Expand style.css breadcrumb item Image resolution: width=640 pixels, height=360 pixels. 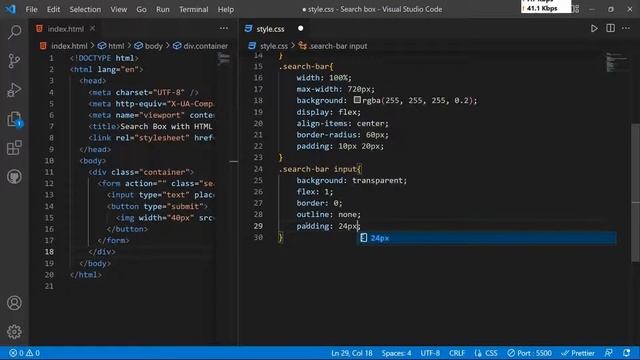coord(273,46)
